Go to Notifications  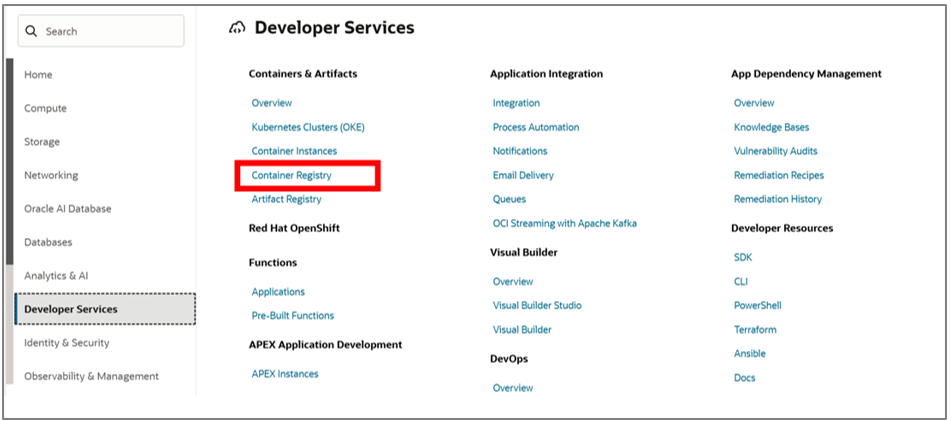[x=520, y=151]
